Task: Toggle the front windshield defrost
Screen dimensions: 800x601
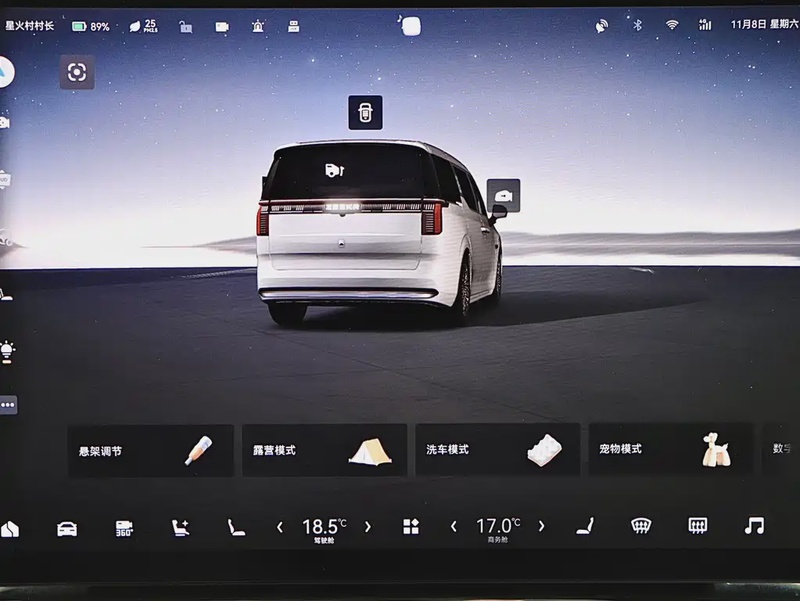Action: click(x=641, y=526)
